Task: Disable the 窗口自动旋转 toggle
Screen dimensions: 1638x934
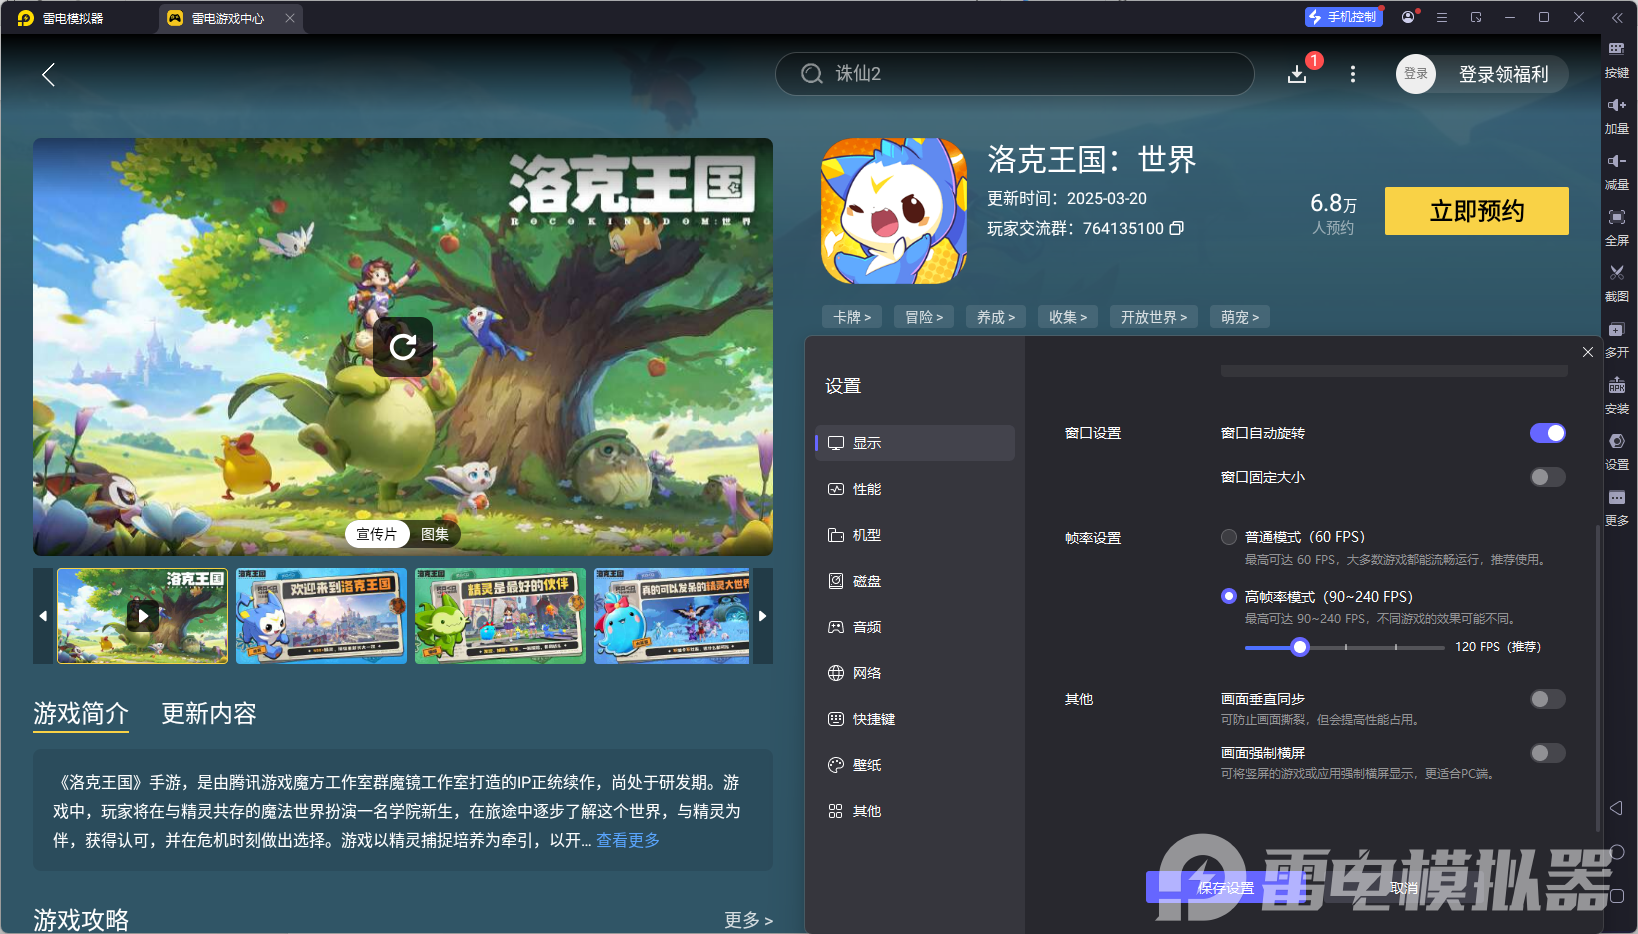Action: tap(1547, 433)
